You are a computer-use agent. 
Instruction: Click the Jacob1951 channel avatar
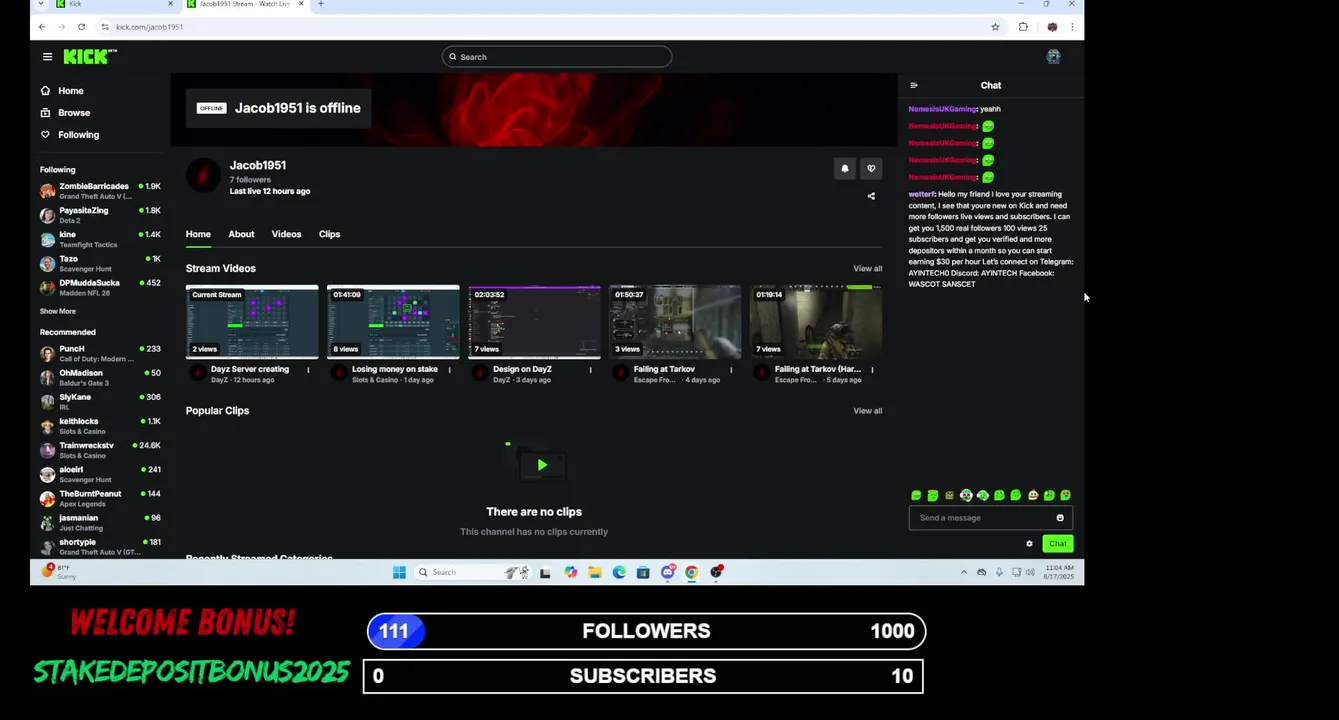click(x=203, y=175)
